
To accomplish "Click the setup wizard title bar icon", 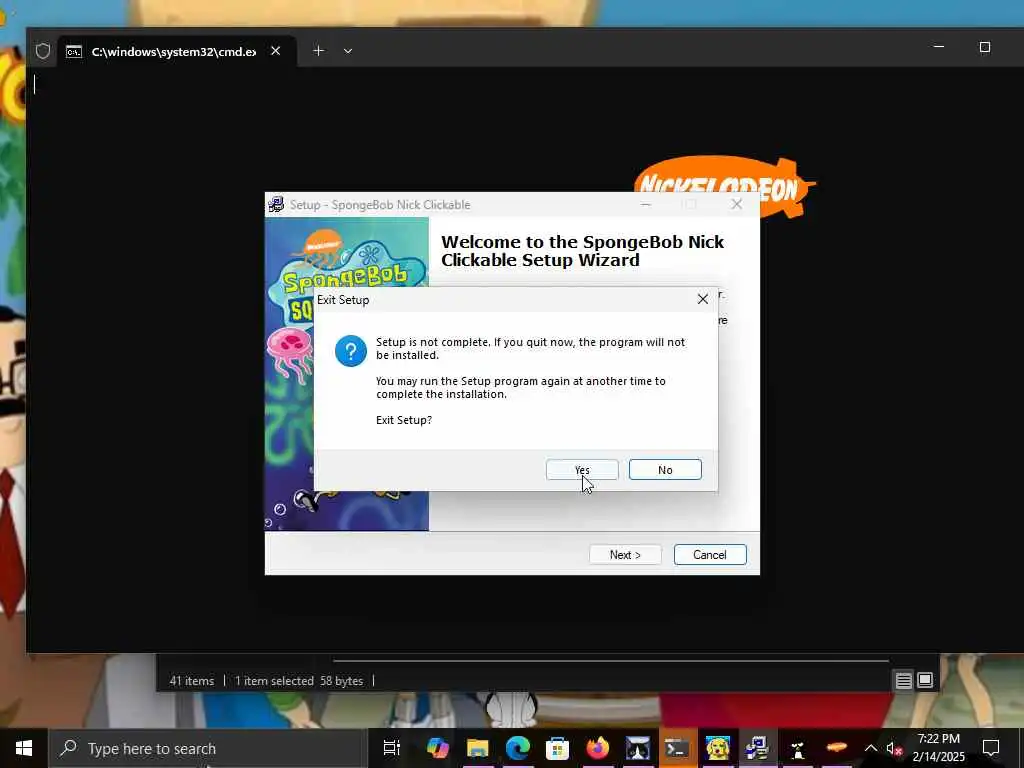I will click(276, 204).
